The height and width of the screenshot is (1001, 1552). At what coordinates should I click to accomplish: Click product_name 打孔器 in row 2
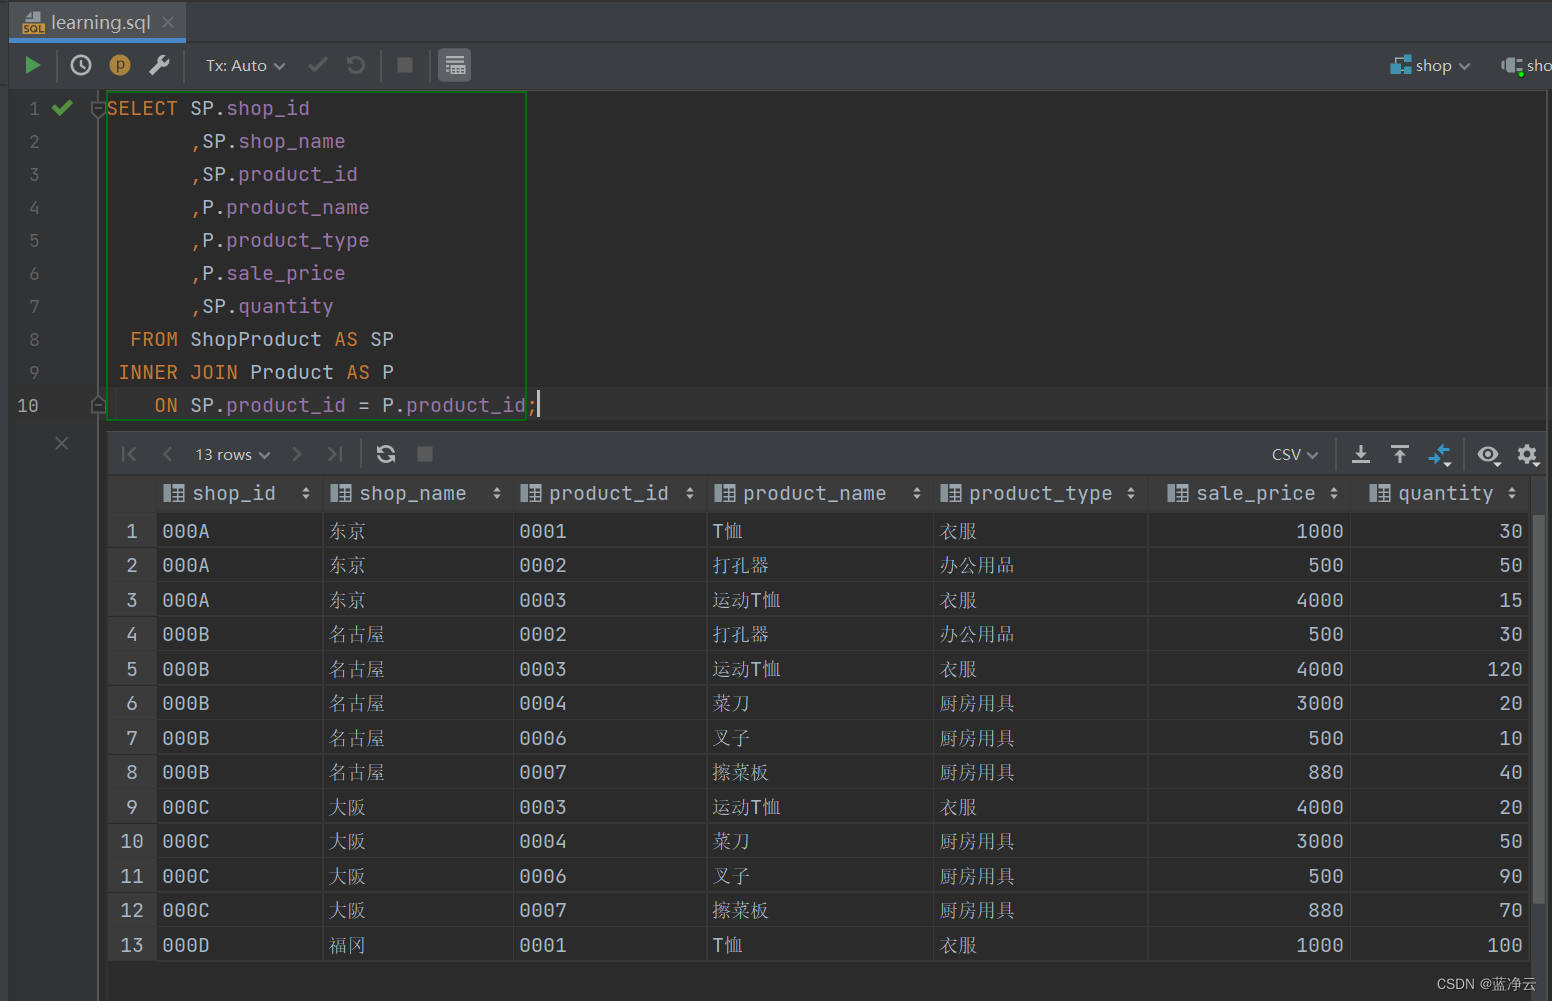point(819,565)
